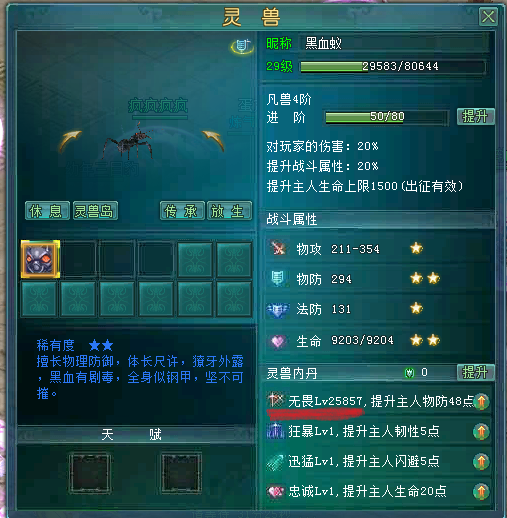Screen dimensions: 507x518
Task: Open the 灵兽岛 spirit beast island
Action: [95, 211]
